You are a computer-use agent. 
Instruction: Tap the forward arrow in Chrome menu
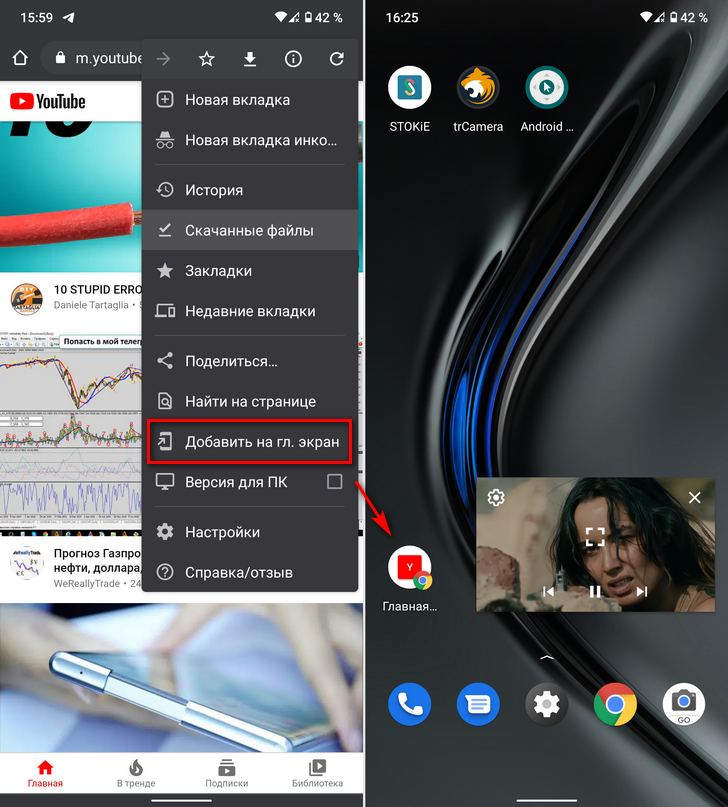pyautogui.click(x=164, y=59)
